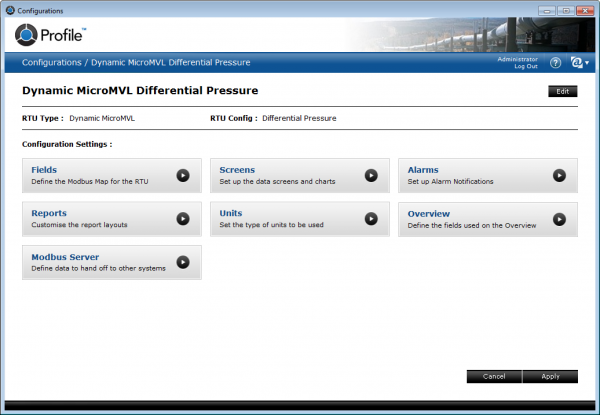Click the page title Dynamic MicroMVL Differential Pressure
The image size is (600, 415).
click(140, 91)
